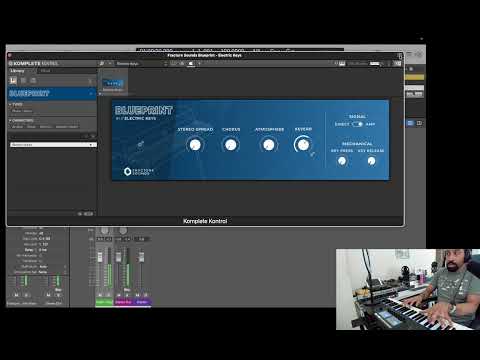Click the Komplete Kontrol logo
480x360 pixels.
pos(33,63)
